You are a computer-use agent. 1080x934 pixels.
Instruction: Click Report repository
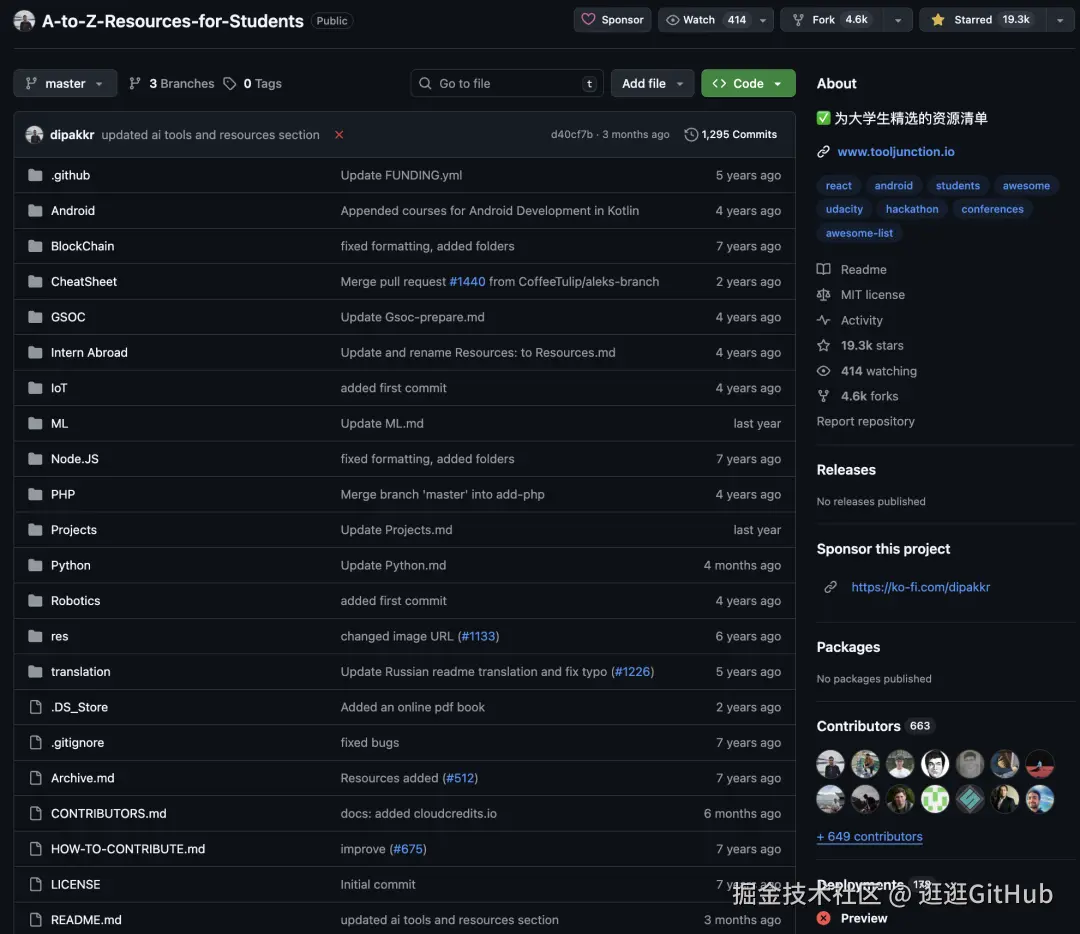865,421
